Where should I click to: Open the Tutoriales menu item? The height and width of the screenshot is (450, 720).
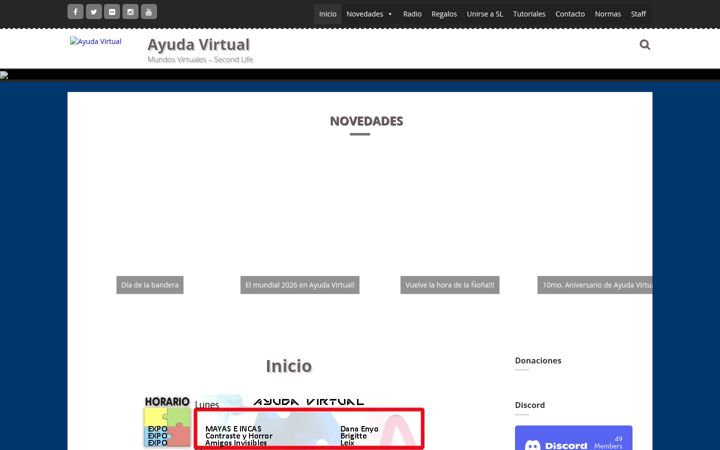click(x=529, y=14)
